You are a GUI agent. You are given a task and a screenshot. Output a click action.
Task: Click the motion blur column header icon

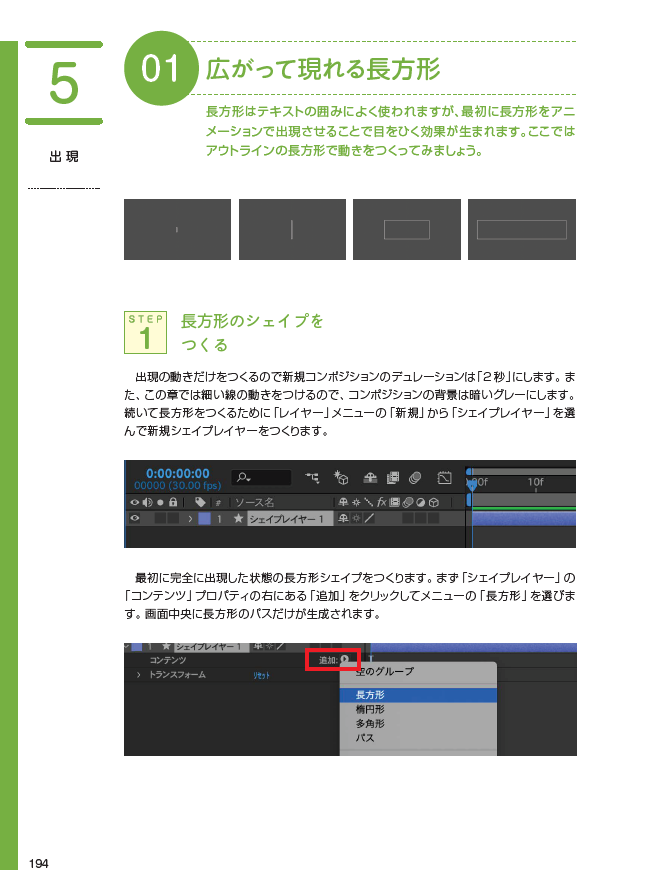coord(407,502)
